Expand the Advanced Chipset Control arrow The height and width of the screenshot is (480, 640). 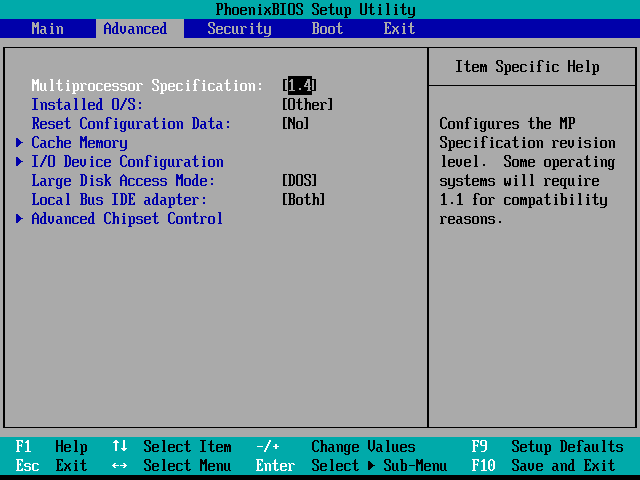point(19,218)
